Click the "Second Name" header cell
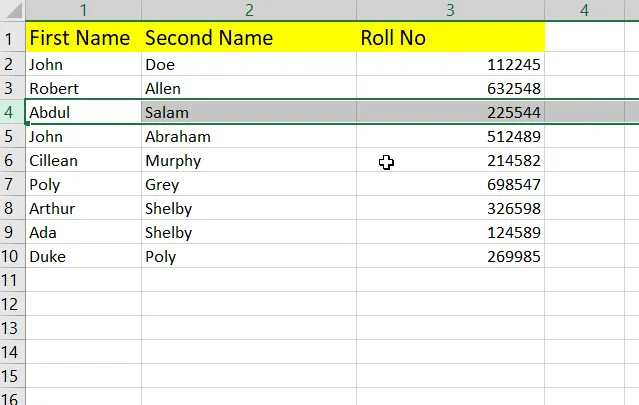Screen dimensions: 639x405 click(x=249, y=38)
